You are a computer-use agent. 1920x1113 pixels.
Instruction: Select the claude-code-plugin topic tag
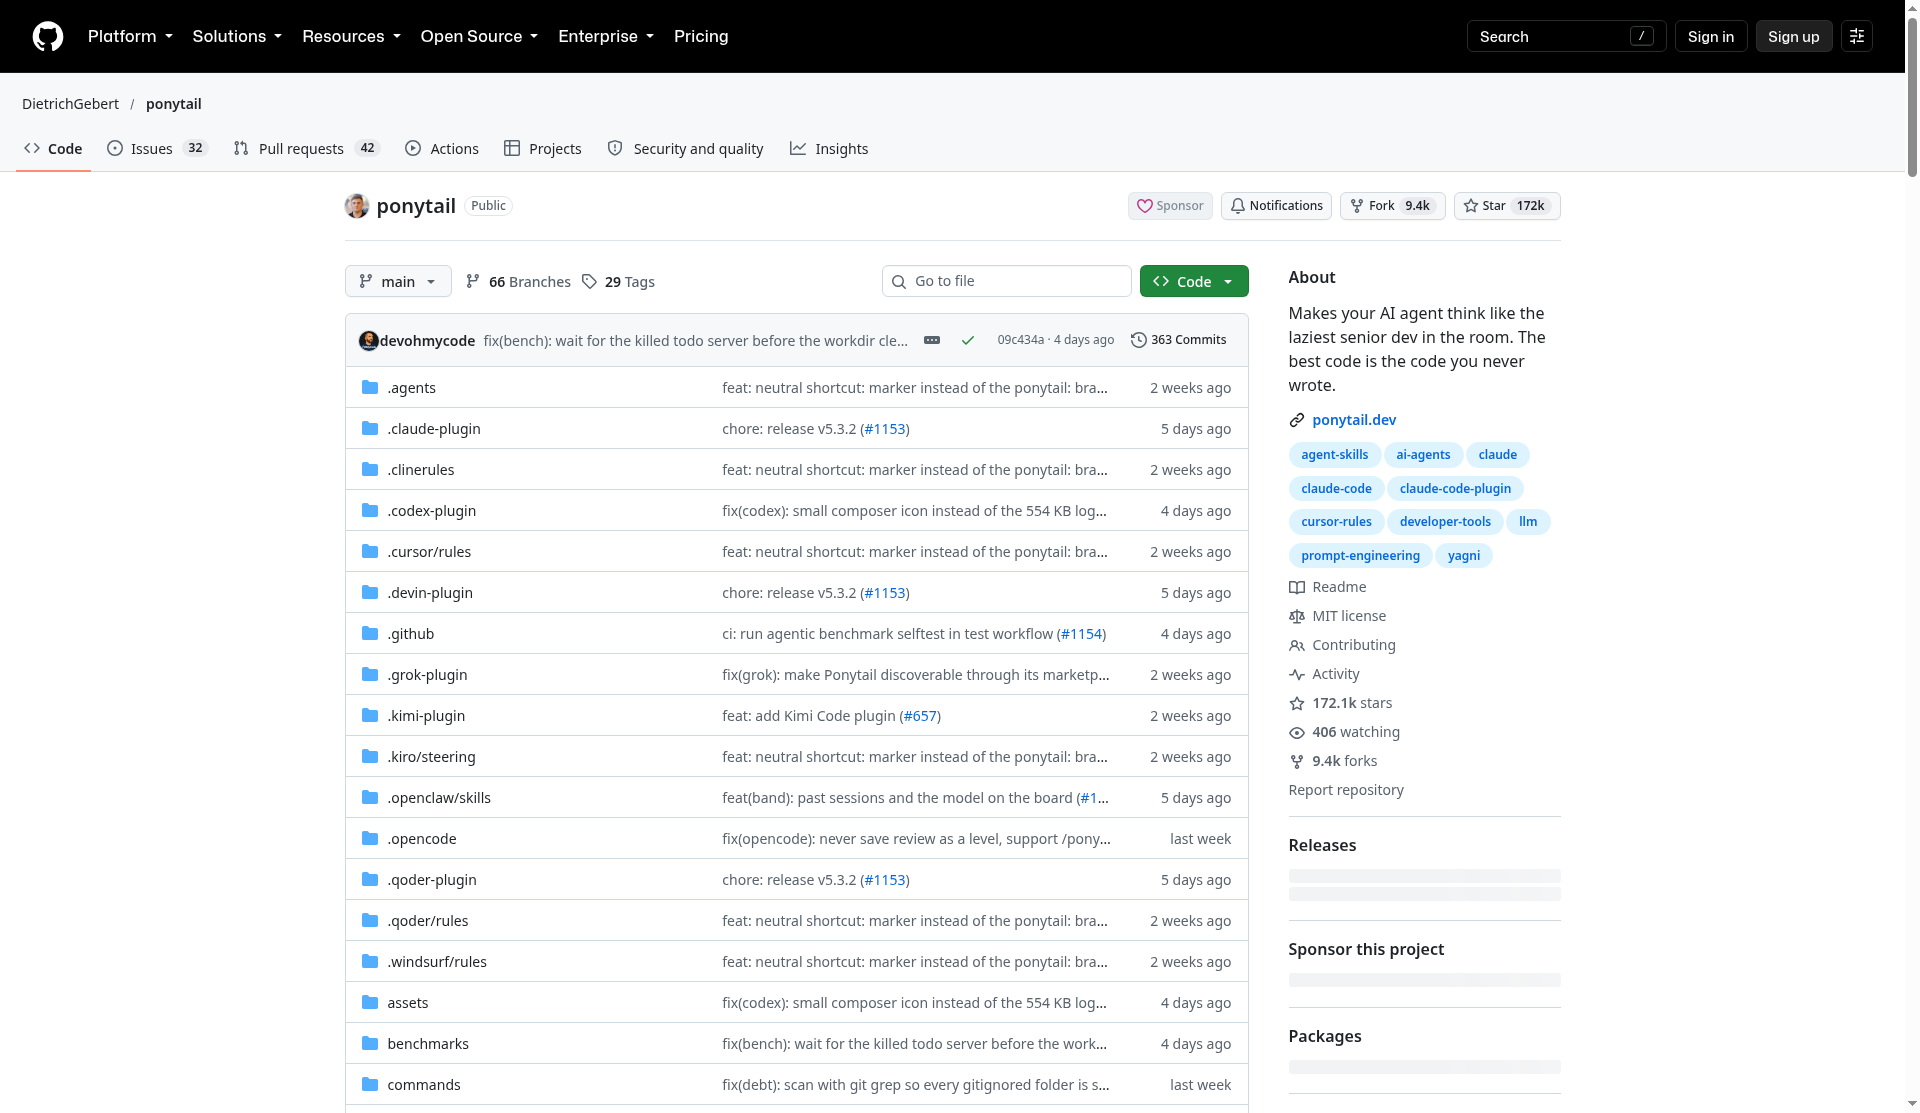point(1455,488)
